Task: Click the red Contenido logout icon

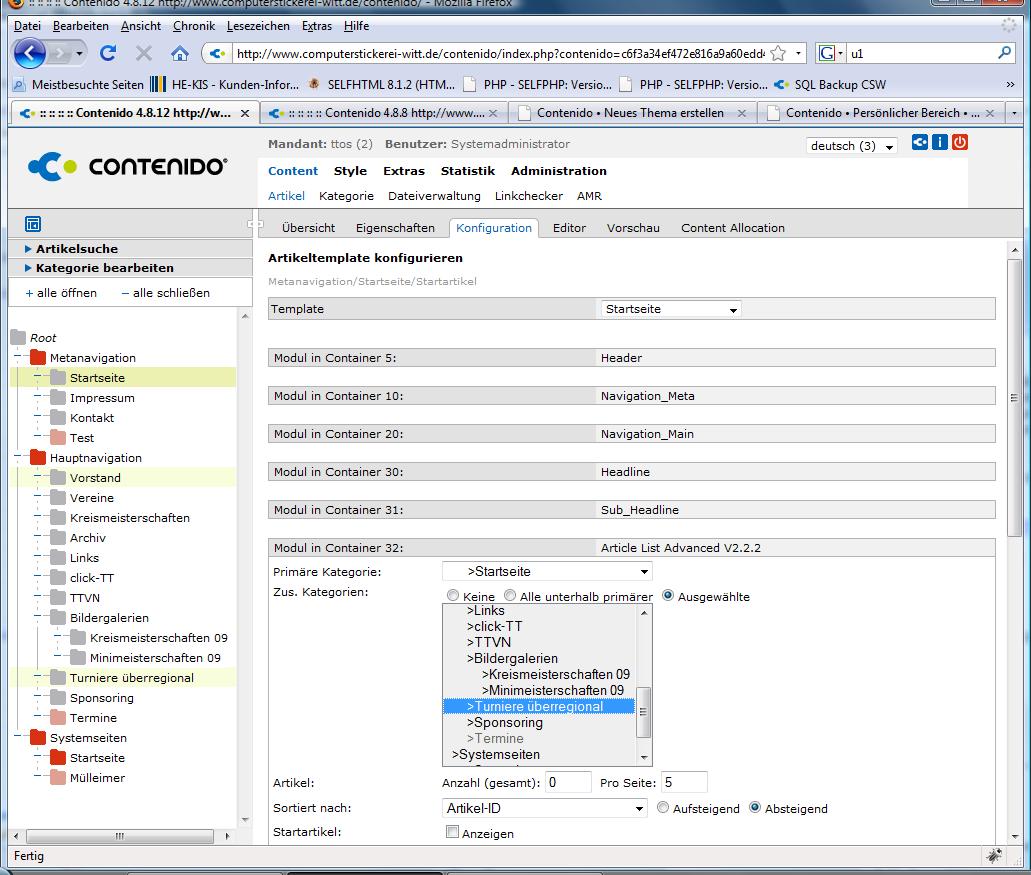Action: [x=960, y=143]
